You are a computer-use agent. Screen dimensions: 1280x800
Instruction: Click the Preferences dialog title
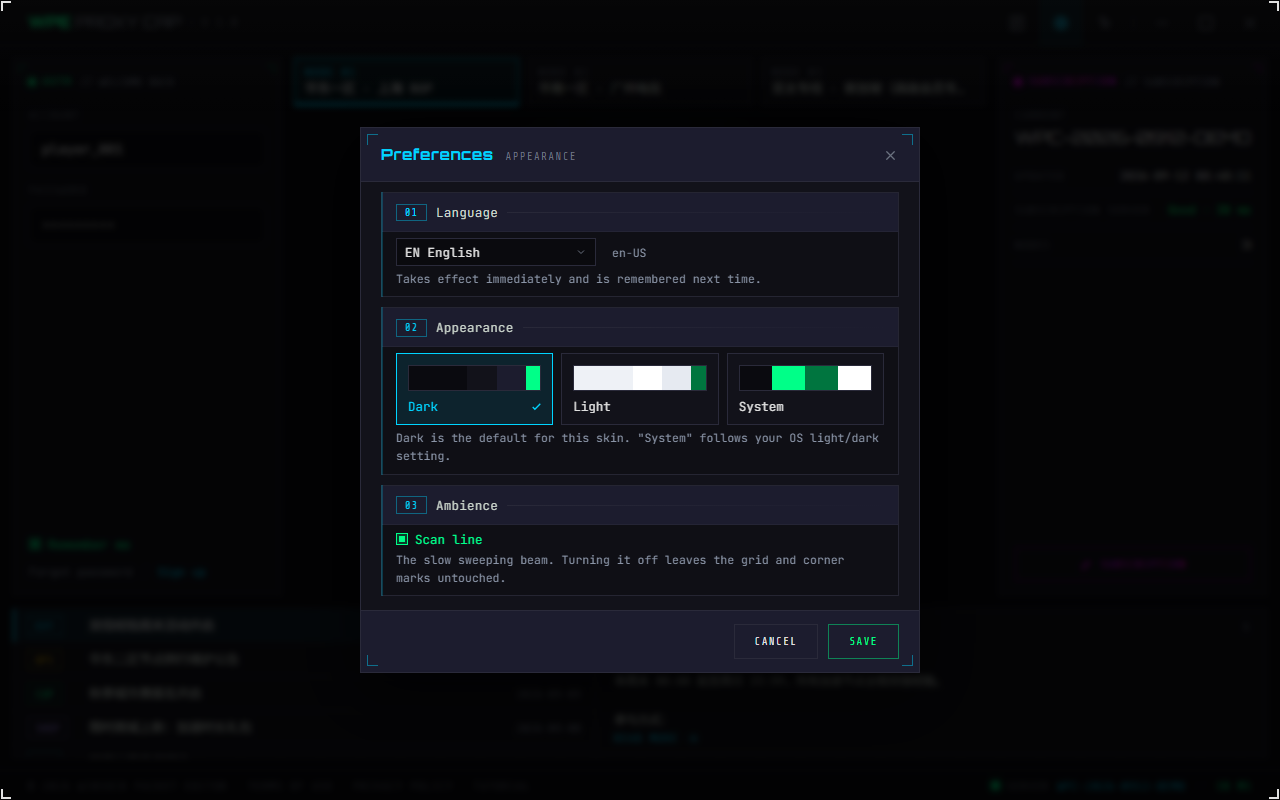437,155
